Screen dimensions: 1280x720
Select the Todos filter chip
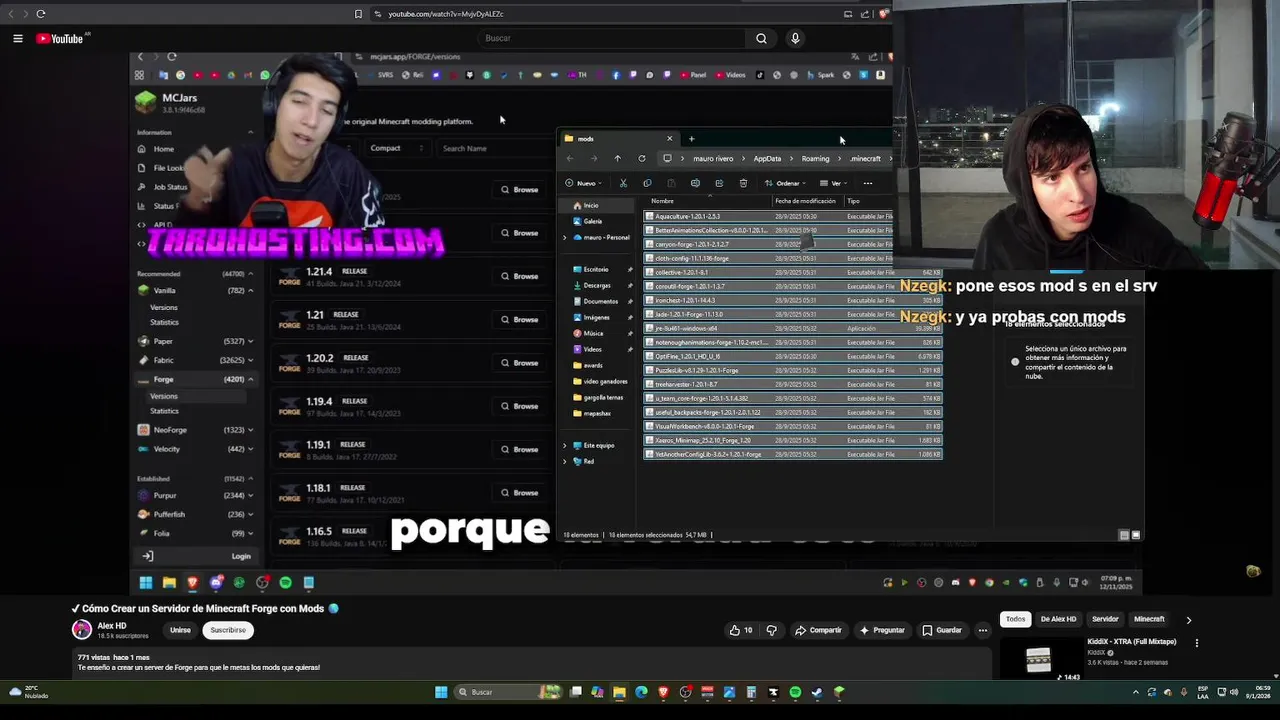tap(1015, 619)
